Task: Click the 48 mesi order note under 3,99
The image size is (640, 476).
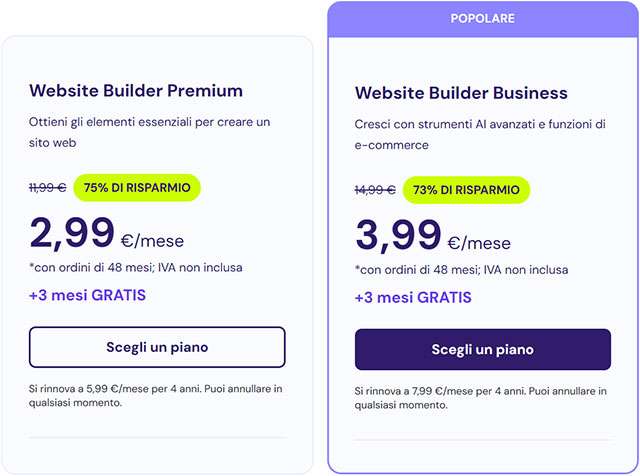Action: [x=461, y=269]
